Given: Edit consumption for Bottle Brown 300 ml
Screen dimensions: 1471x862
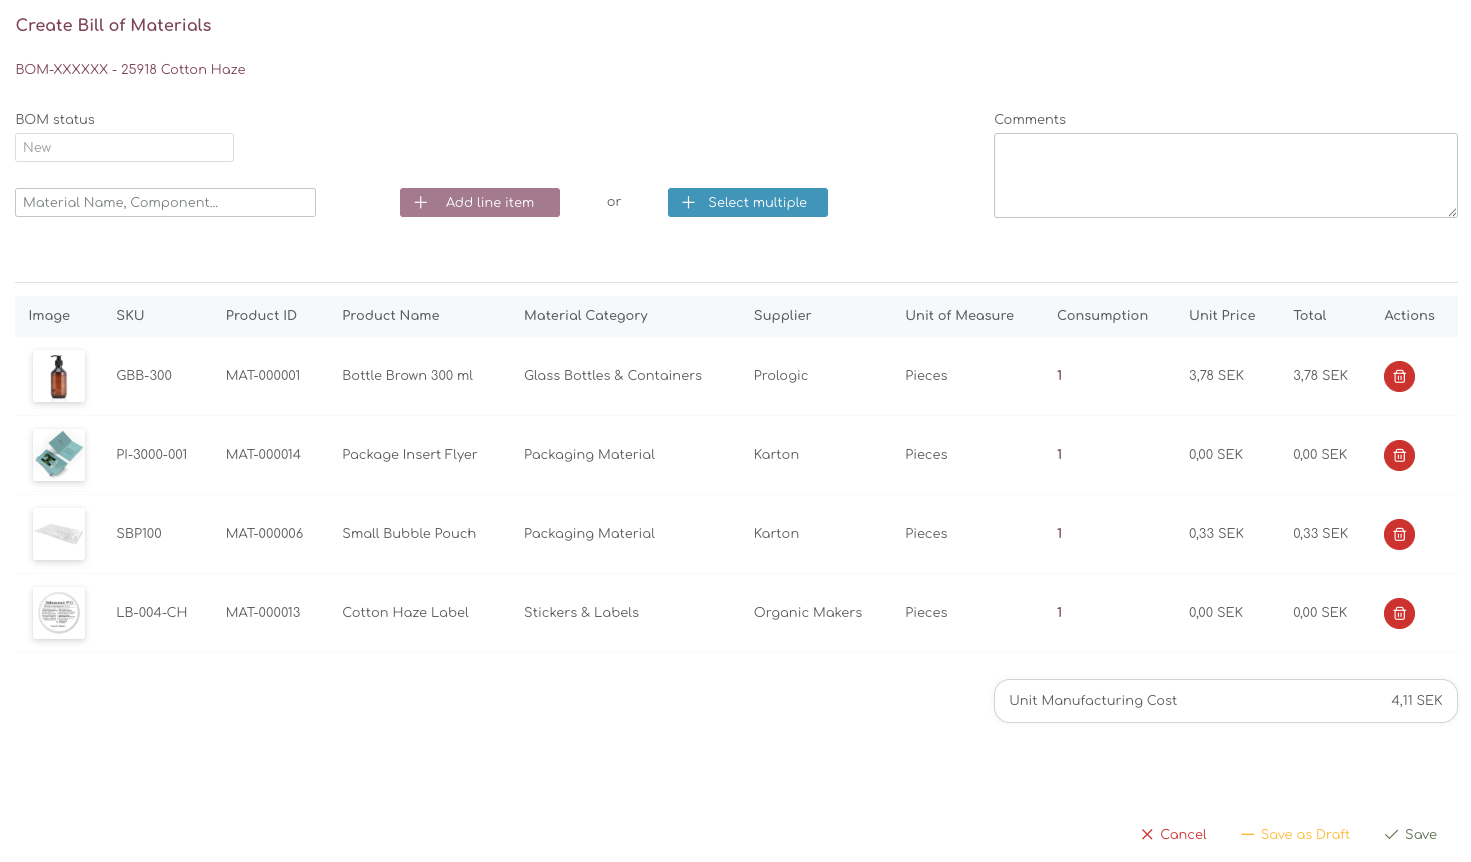Looking at the screenshot, I should [x=1060, y=376].
